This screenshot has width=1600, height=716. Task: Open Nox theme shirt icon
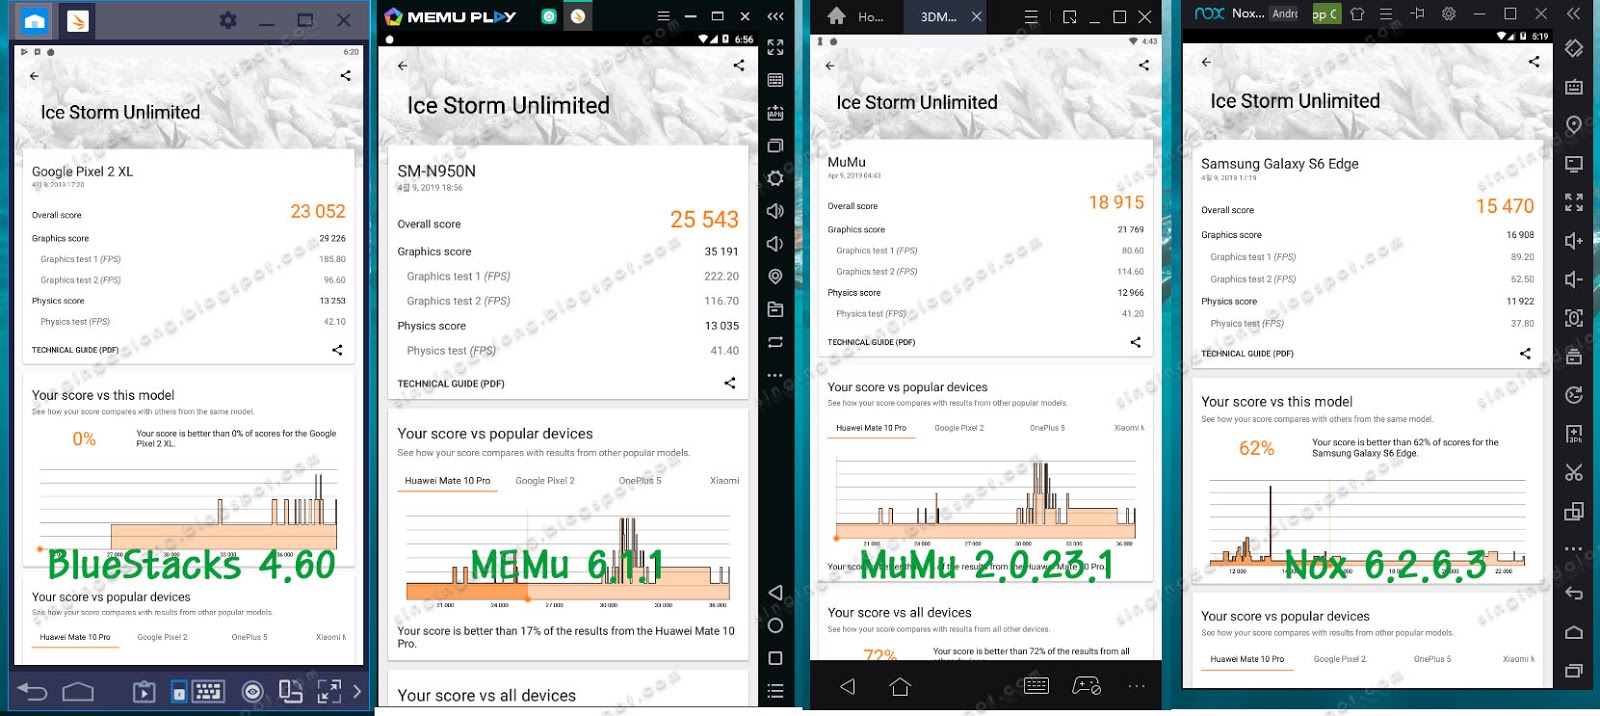tap(1357, 14)
